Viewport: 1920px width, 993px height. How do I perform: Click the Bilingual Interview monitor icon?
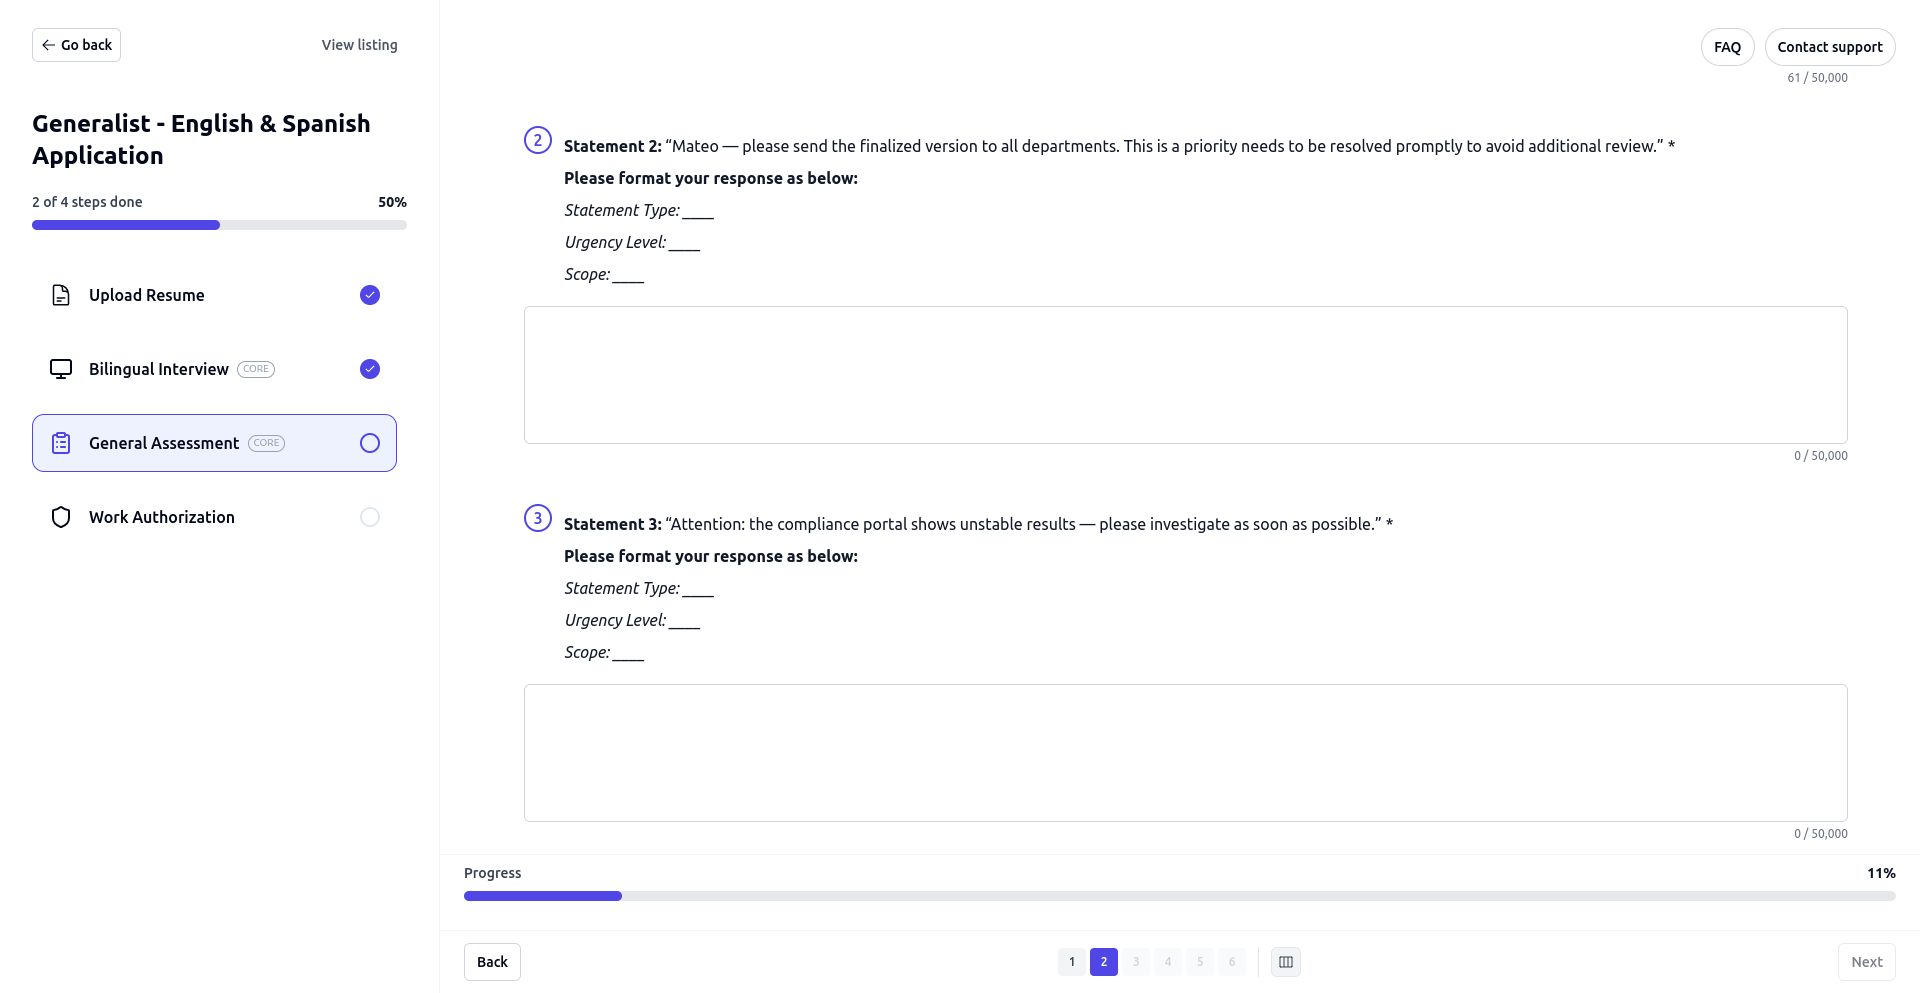coord(61,369)
